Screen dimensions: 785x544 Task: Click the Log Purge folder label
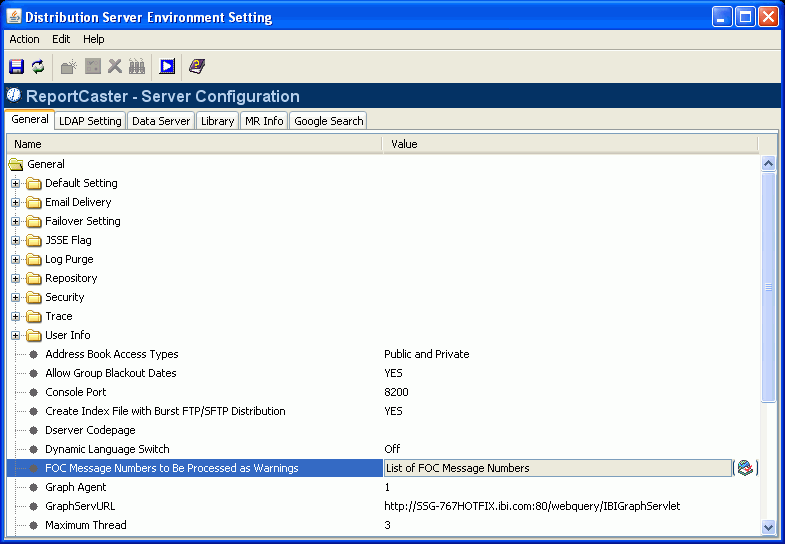pos(69,259)
